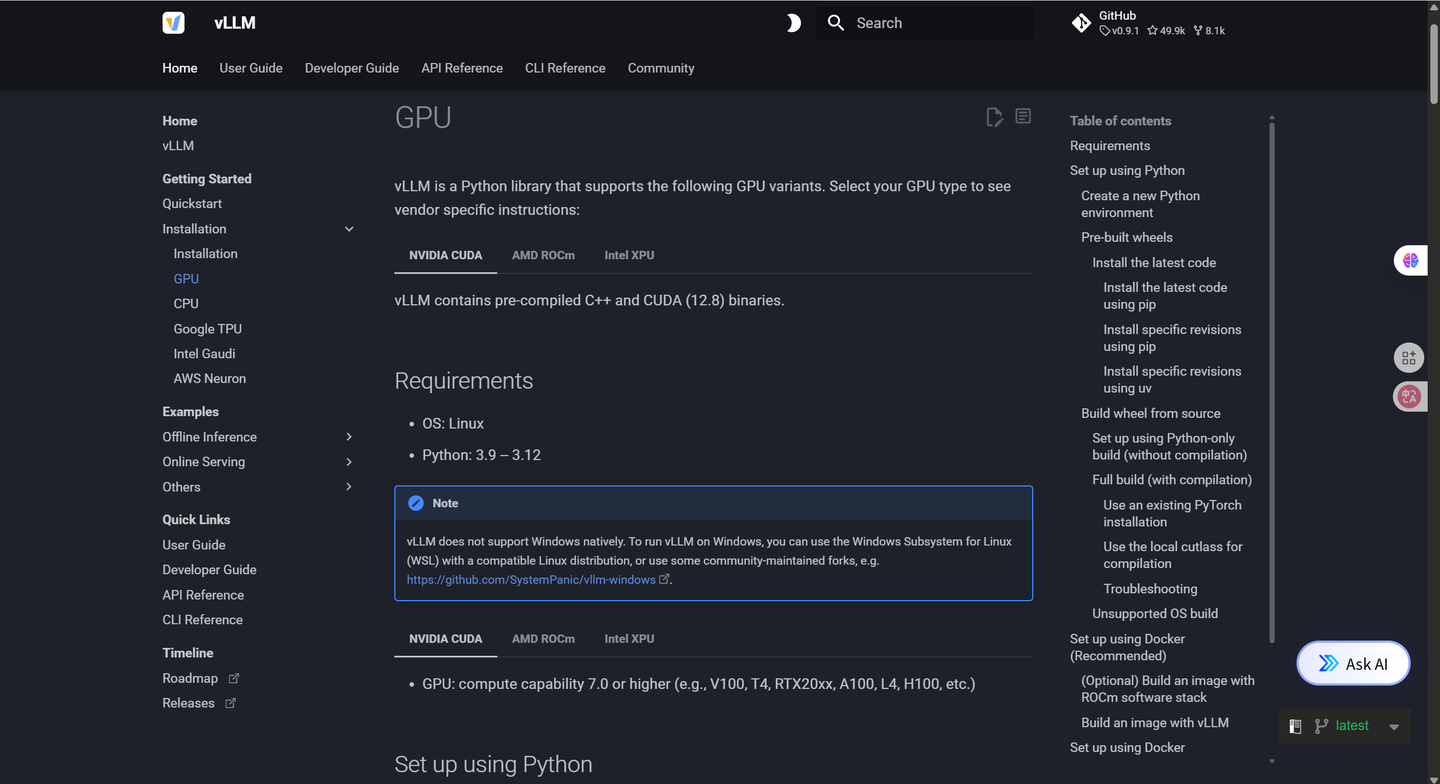Switch to the AMD ROCm tab
The height and width of the screenshot is (784, 1440).
543,255
